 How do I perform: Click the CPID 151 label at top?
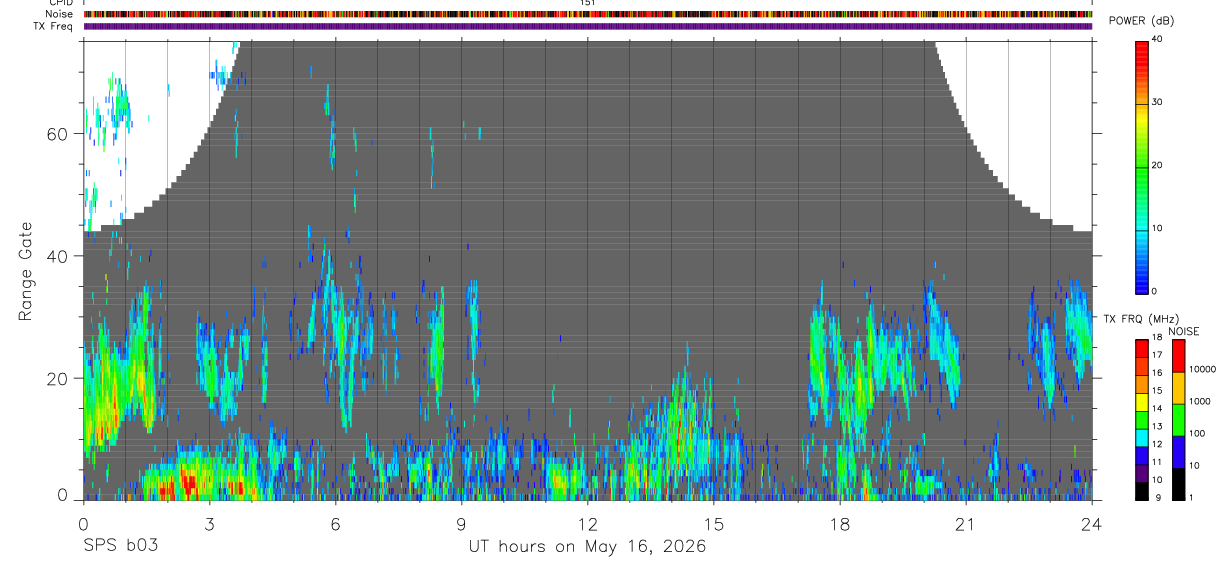(x=587, y=3)
